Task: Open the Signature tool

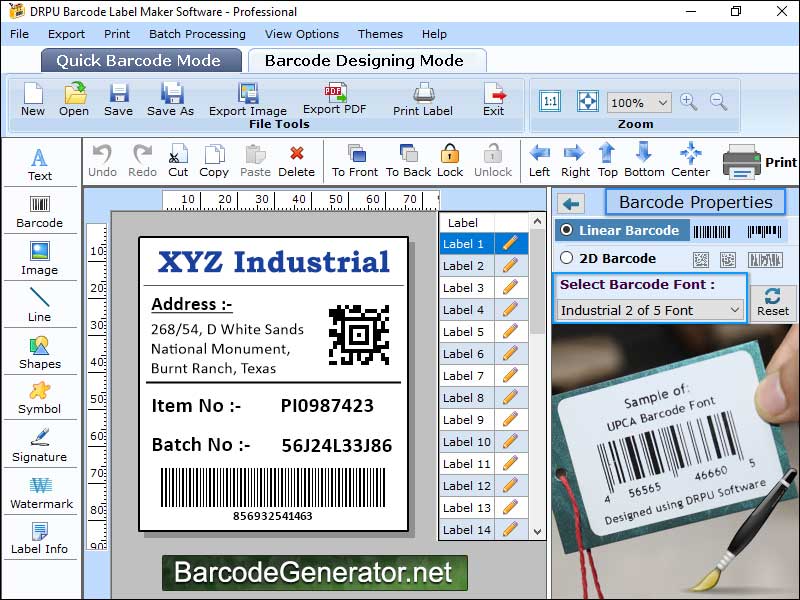Action: [x=39, y=444]
